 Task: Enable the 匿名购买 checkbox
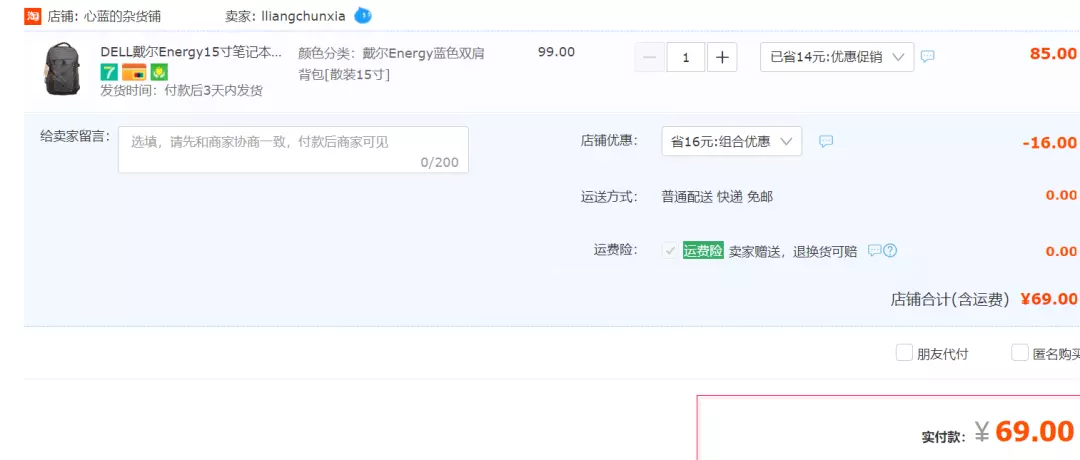1019,353
